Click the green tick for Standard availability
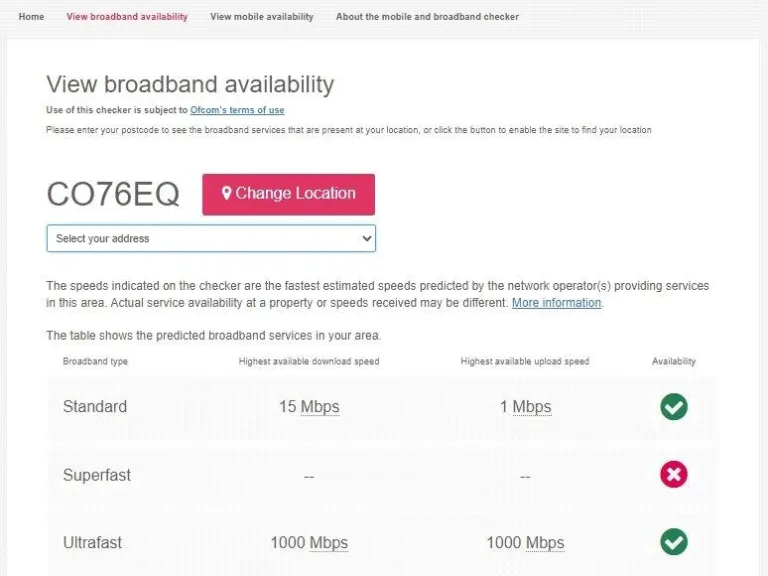Viewport: 768px width, 576px height. 673,407
